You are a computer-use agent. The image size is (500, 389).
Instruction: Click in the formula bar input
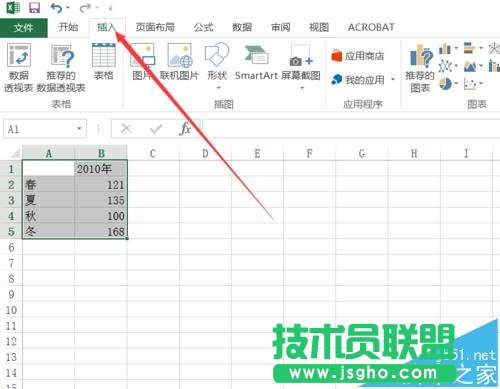(350, 129)
